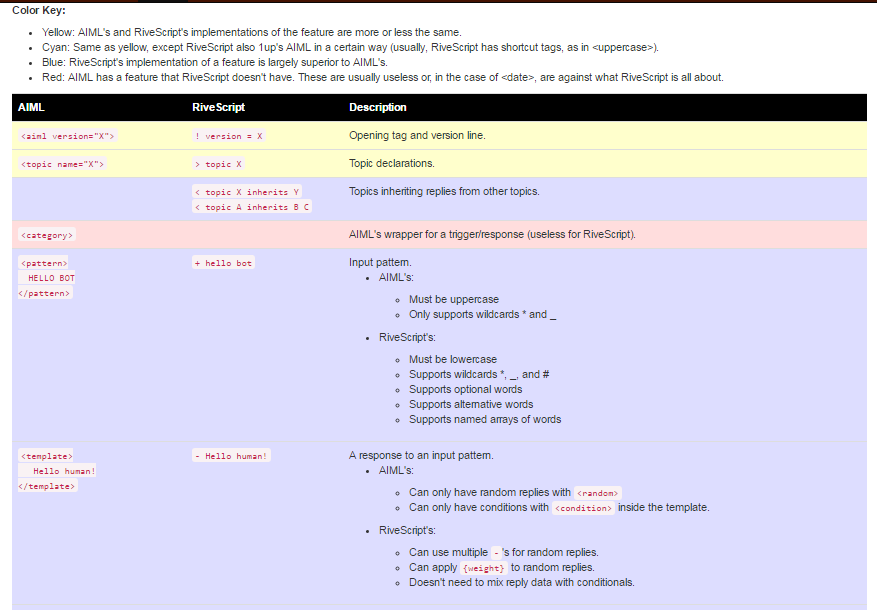Click the <topic name="X"> code snippet
The image size is (877, 610).
[62, 164]
